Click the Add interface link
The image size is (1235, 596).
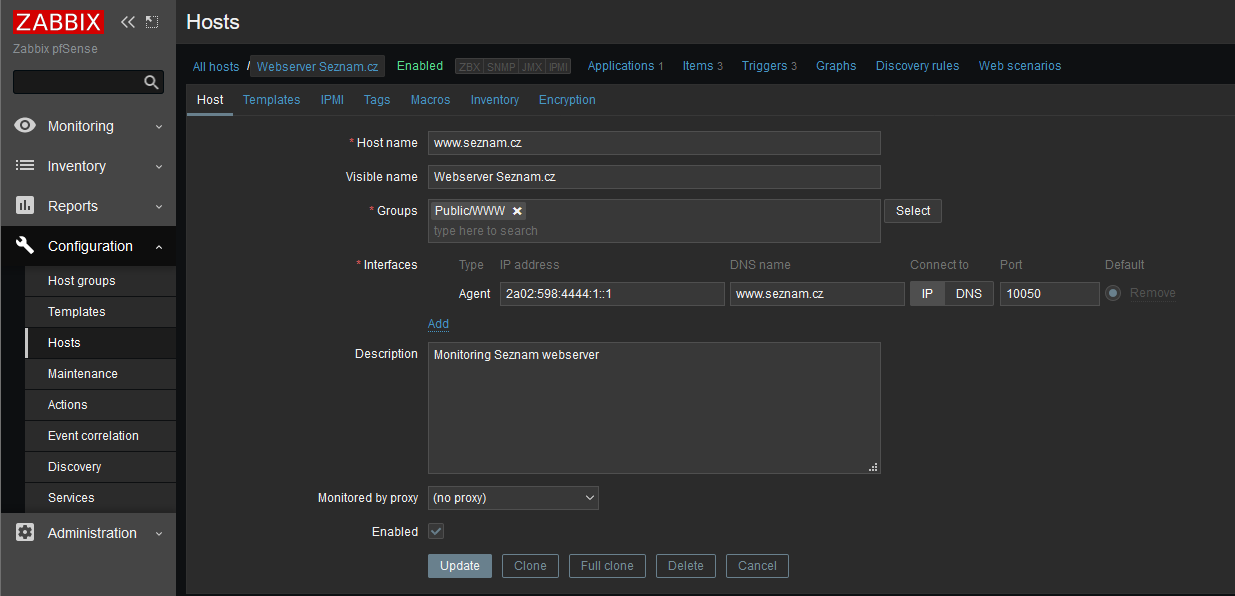[x=438, y=324]
